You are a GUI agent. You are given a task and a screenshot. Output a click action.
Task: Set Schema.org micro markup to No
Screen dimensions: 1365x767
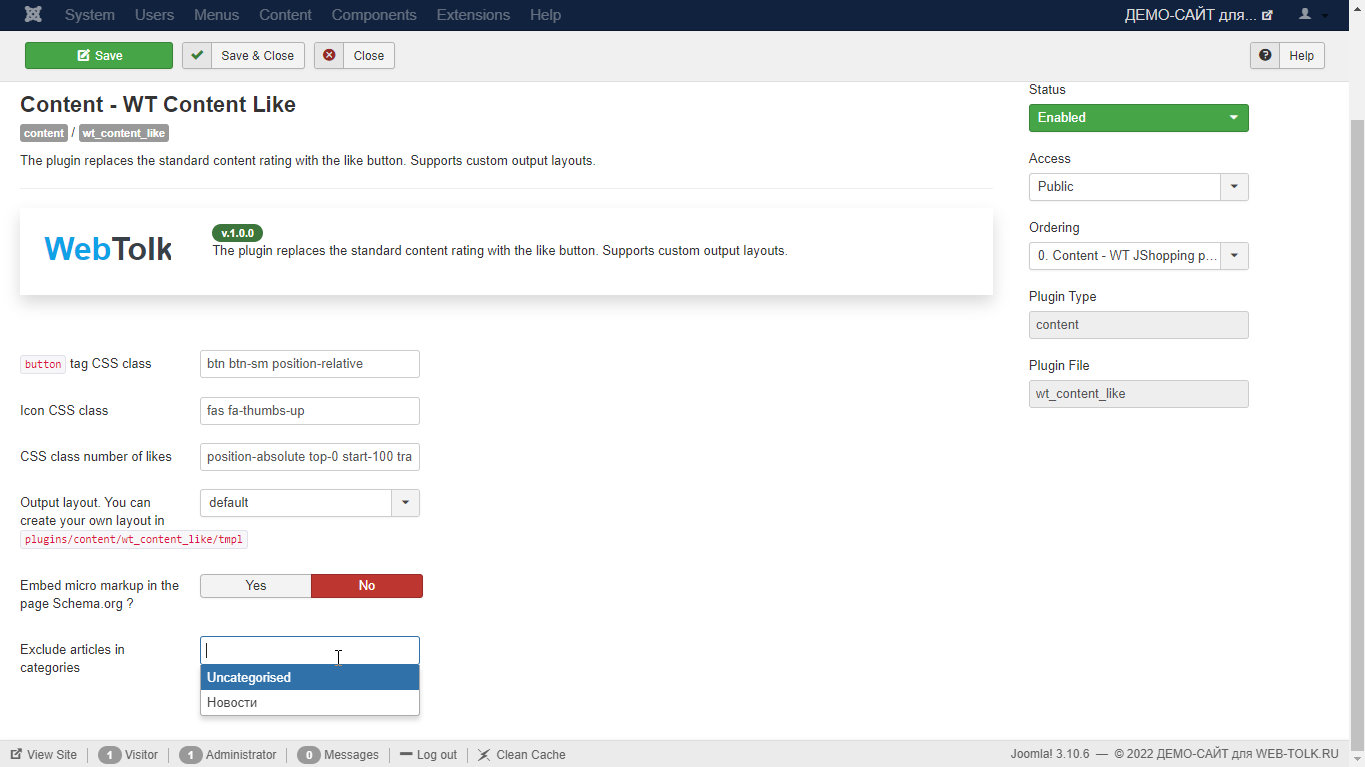[x=367, y=586]
